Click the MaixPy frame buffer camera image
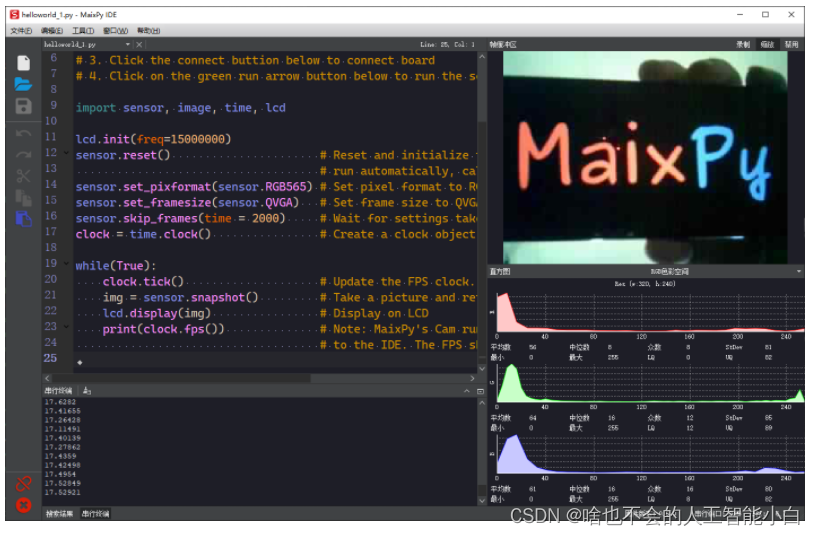The width and height of the screenshot is (815, 536). pos(645,158)
